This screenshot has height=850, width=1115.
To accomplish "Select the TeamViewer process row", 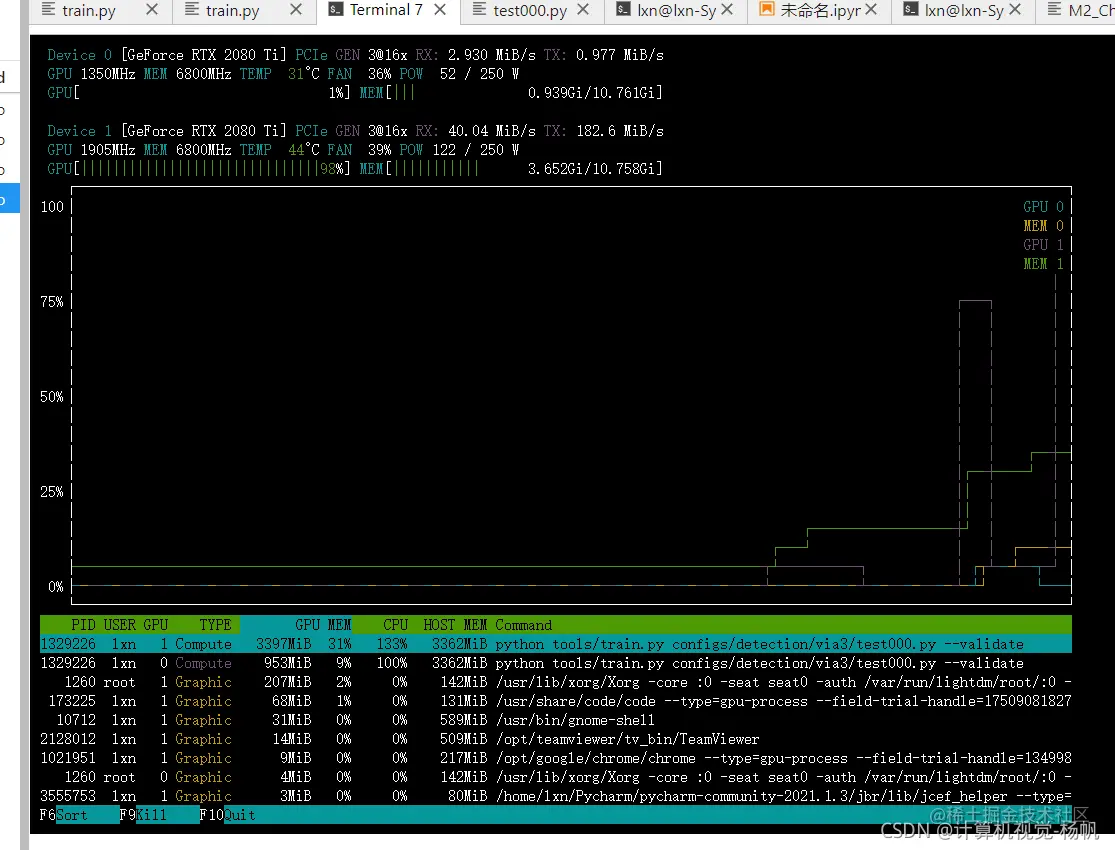I will tap(555, 740).
